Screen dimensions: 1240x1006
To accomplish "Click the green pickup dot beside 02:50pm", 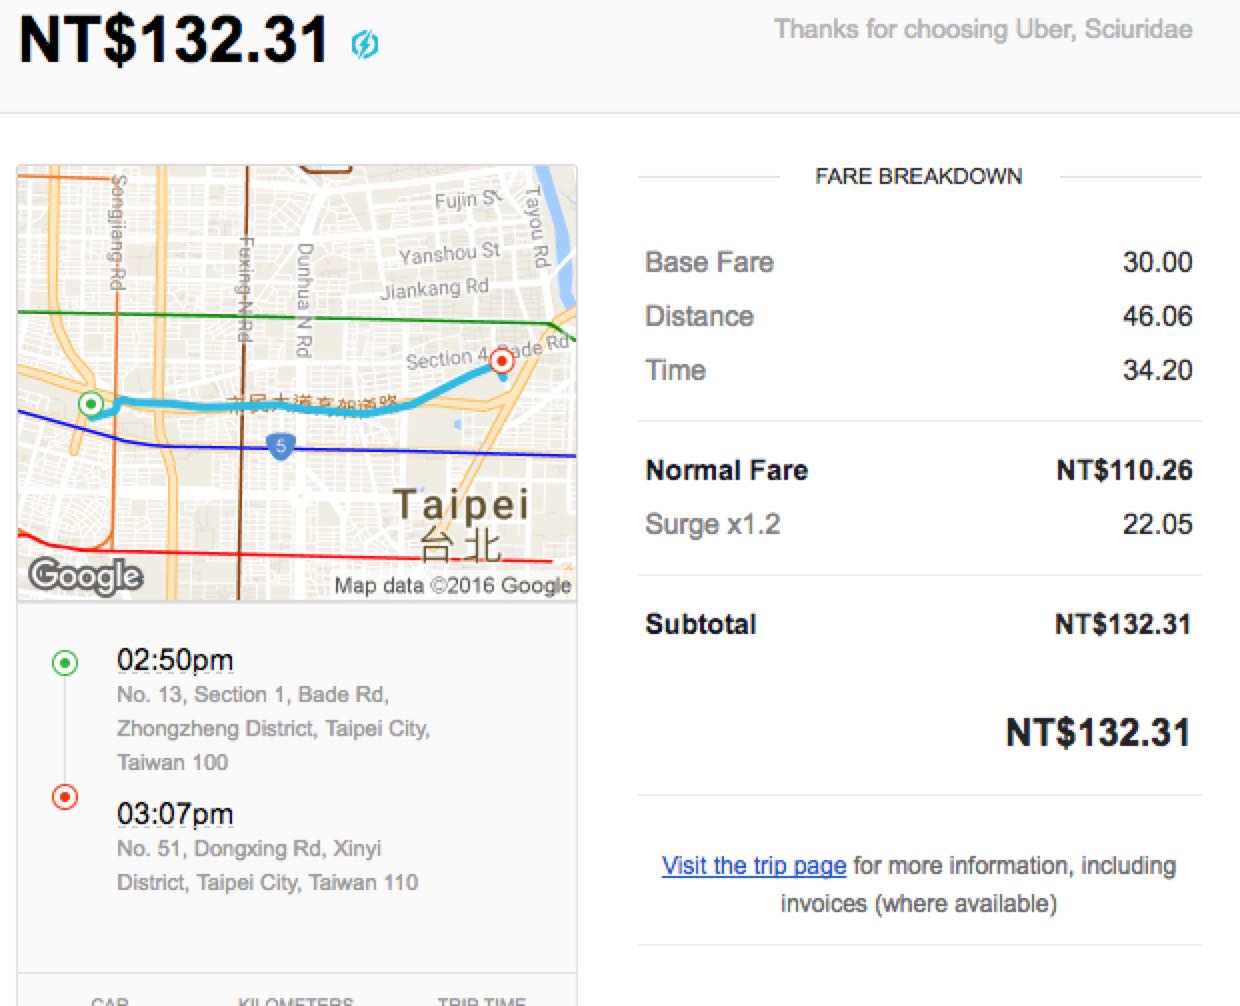I will pyautogui.click(x=65, y=662).
